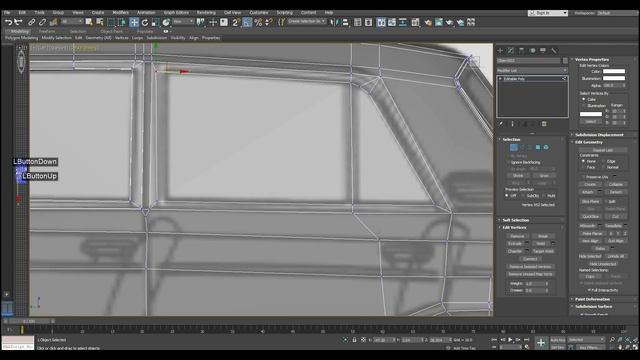Click the Collapse button in Edit Geometry

point(616,184)
